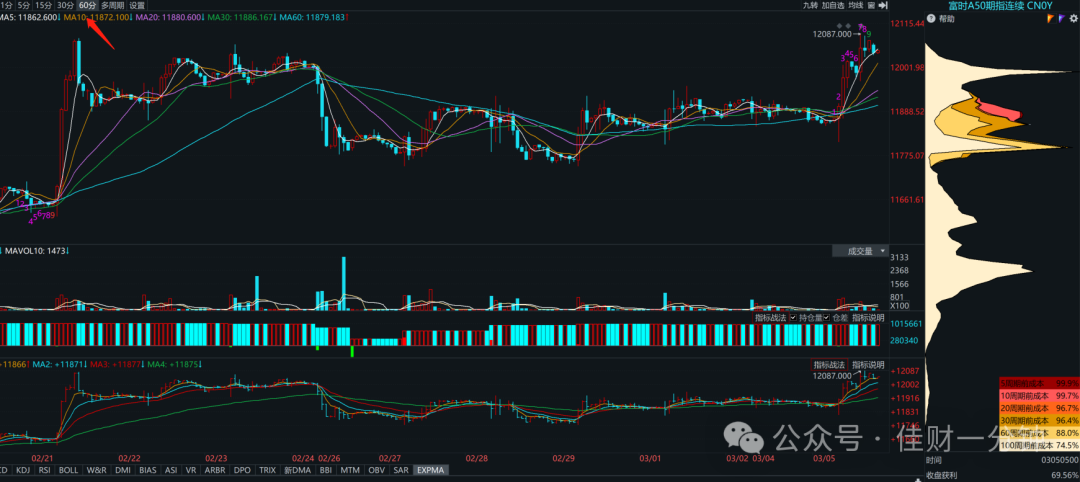Screen dimensions: 1080x482
Task: Click the MA20 value label
Action: (172, 16)
